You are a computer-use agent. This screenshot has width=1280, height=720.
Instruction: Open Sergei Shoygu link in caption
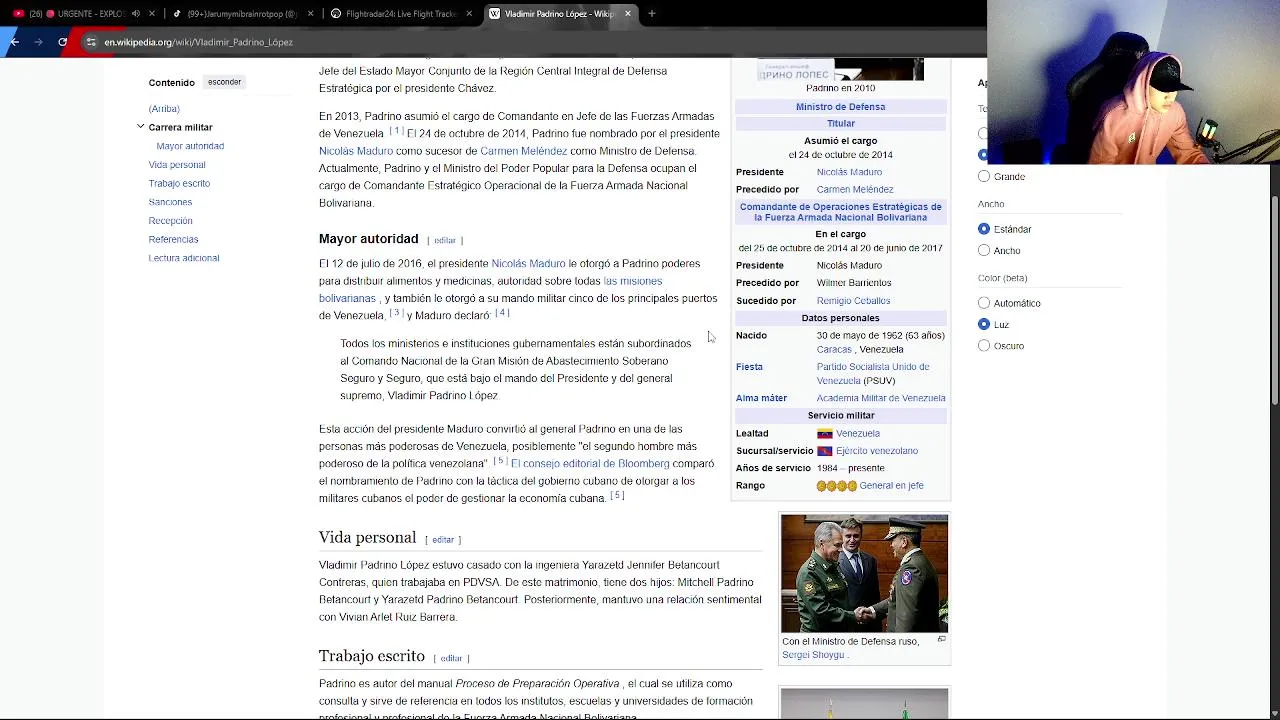click(813, 655)
